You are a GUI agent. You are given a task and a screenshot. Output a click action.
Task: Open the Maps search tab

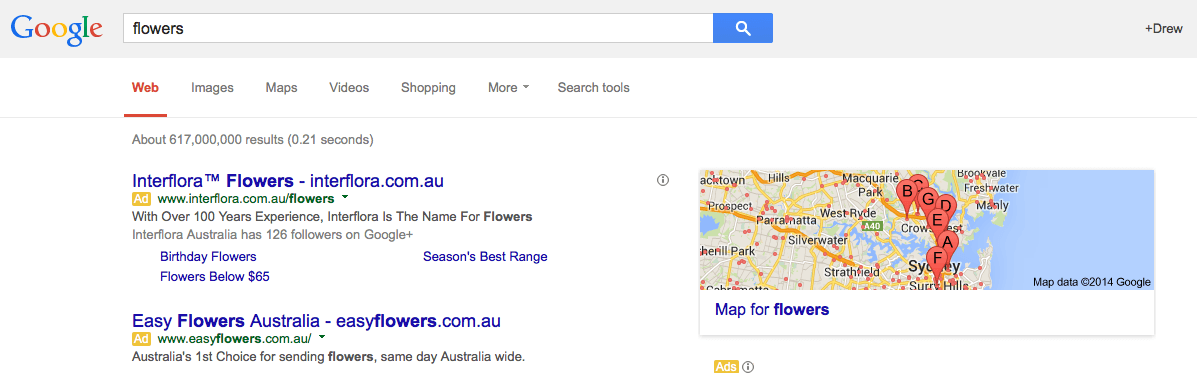(x=282, y=88)
